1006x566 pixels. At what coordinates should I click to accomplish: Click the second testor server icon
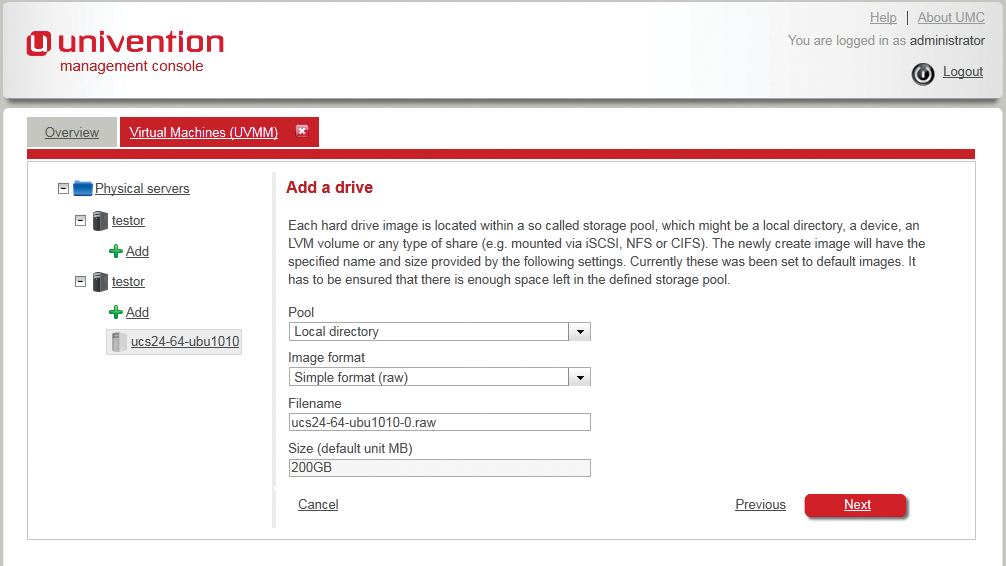100,282
